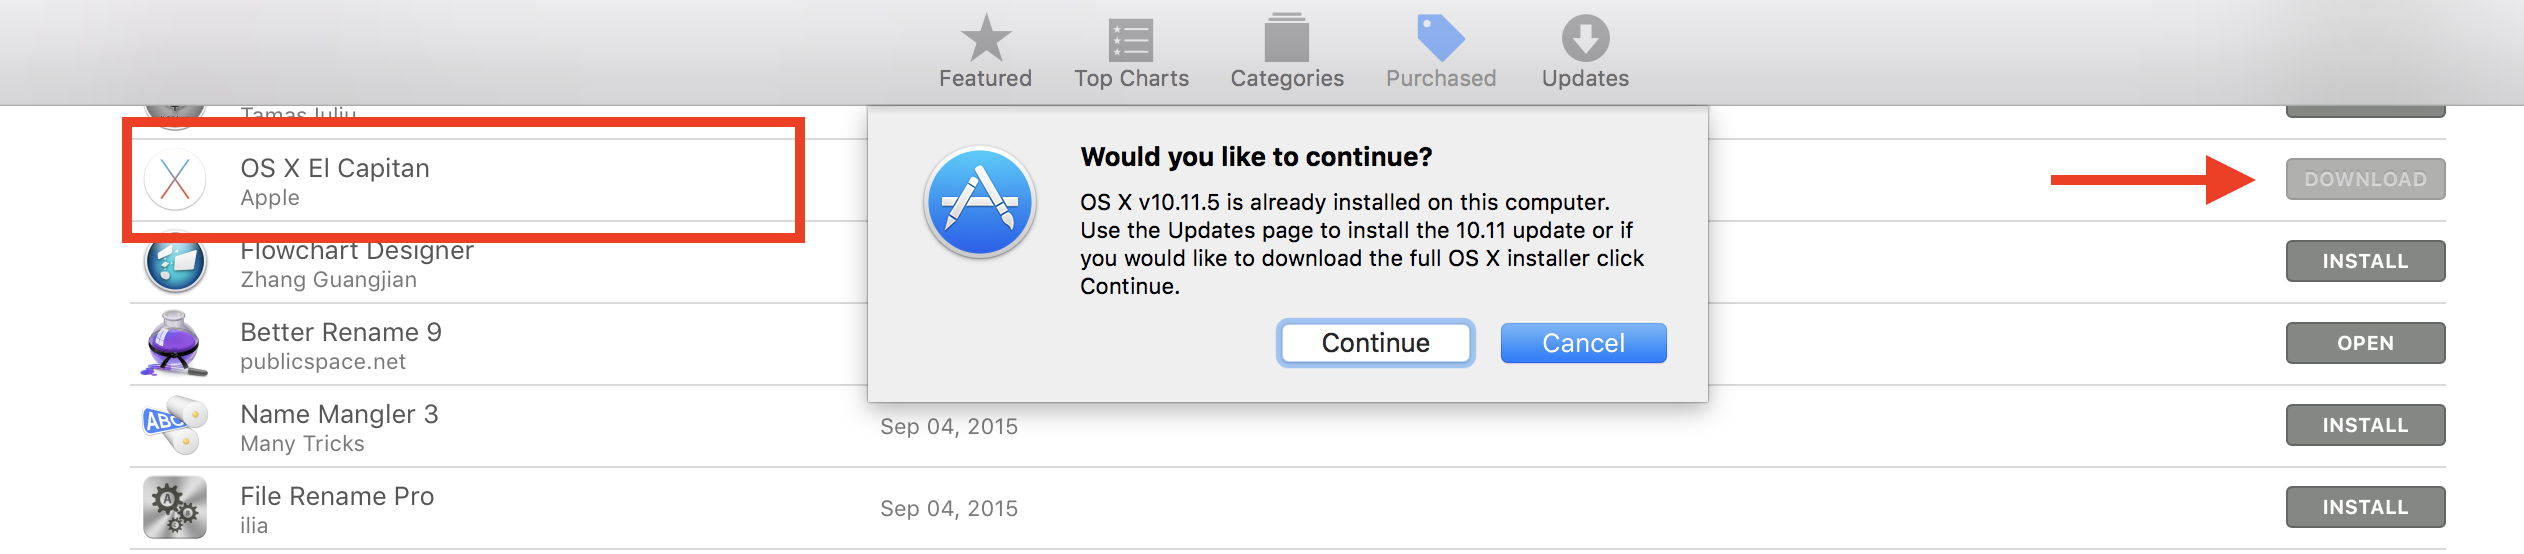Click the OS X El Capitan title
Viewport: 2524px width, 554px height.
[x=335, y=168]
